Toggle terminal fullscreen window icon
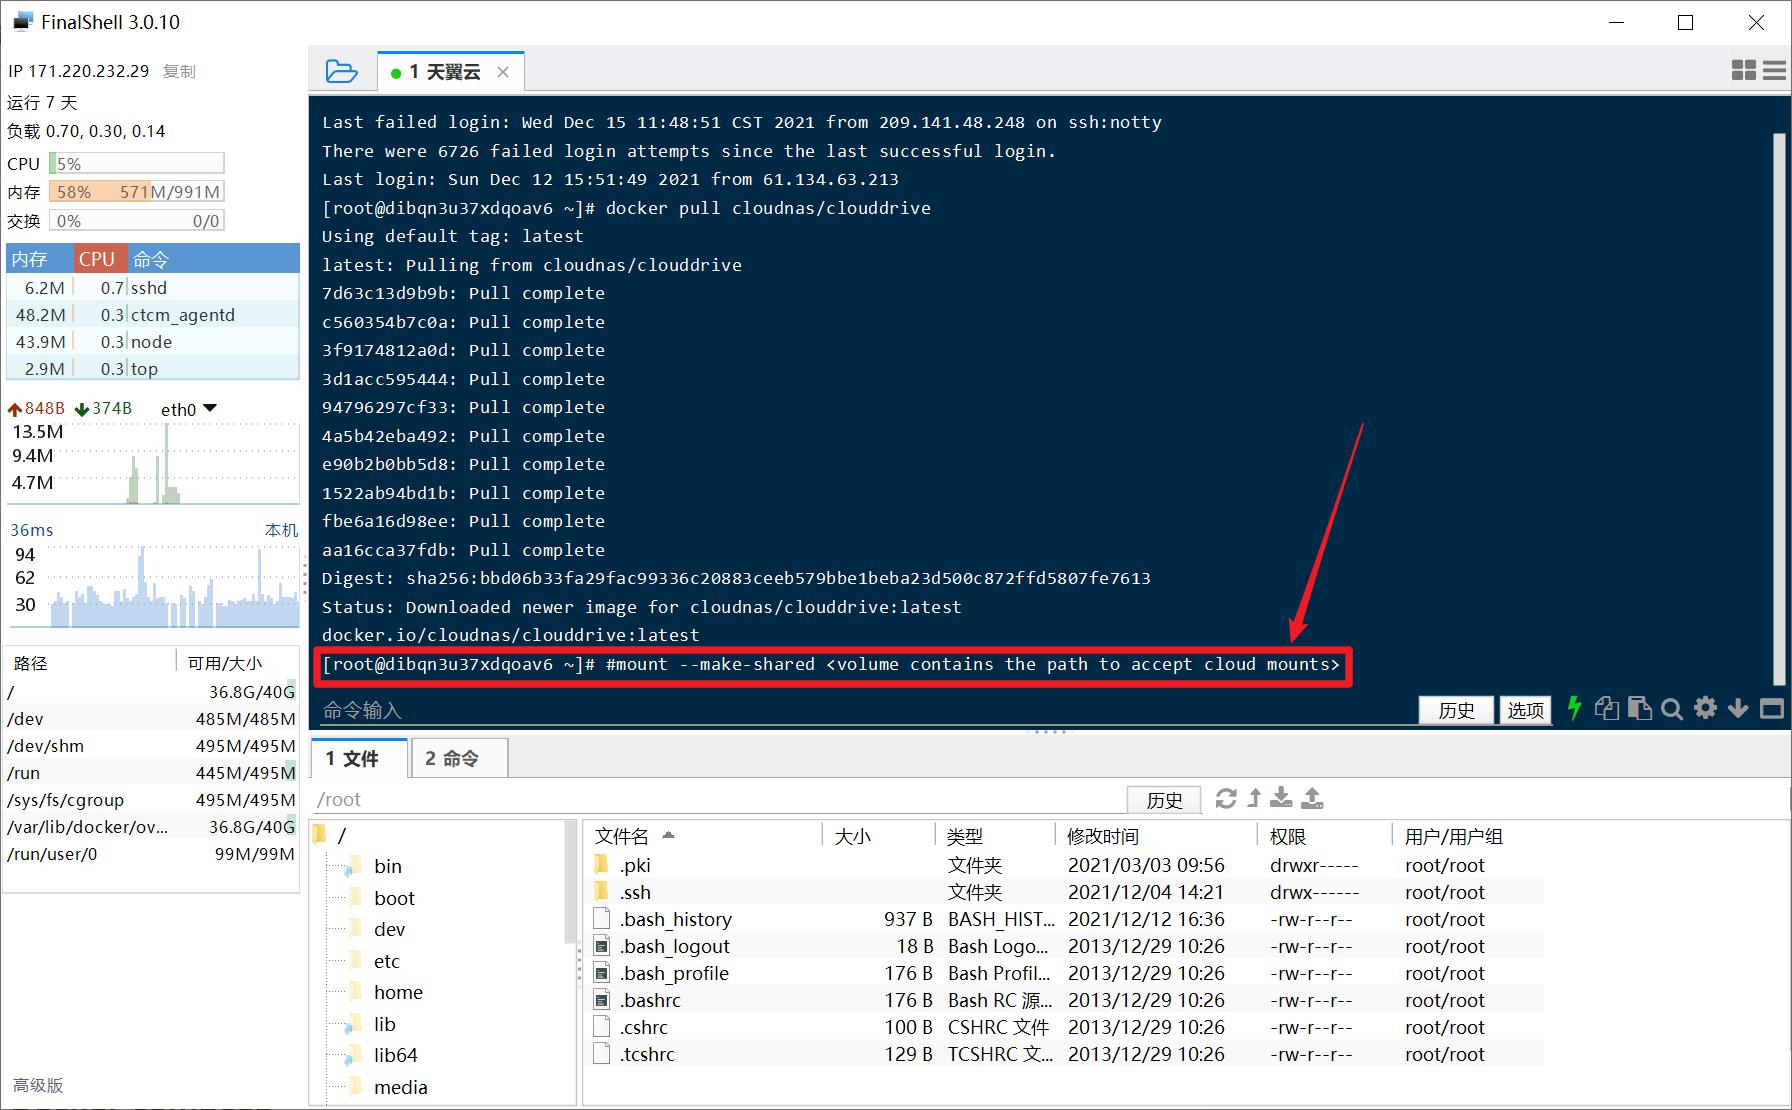This screenshot has width=1792, height=1110. coord(1771,708)
